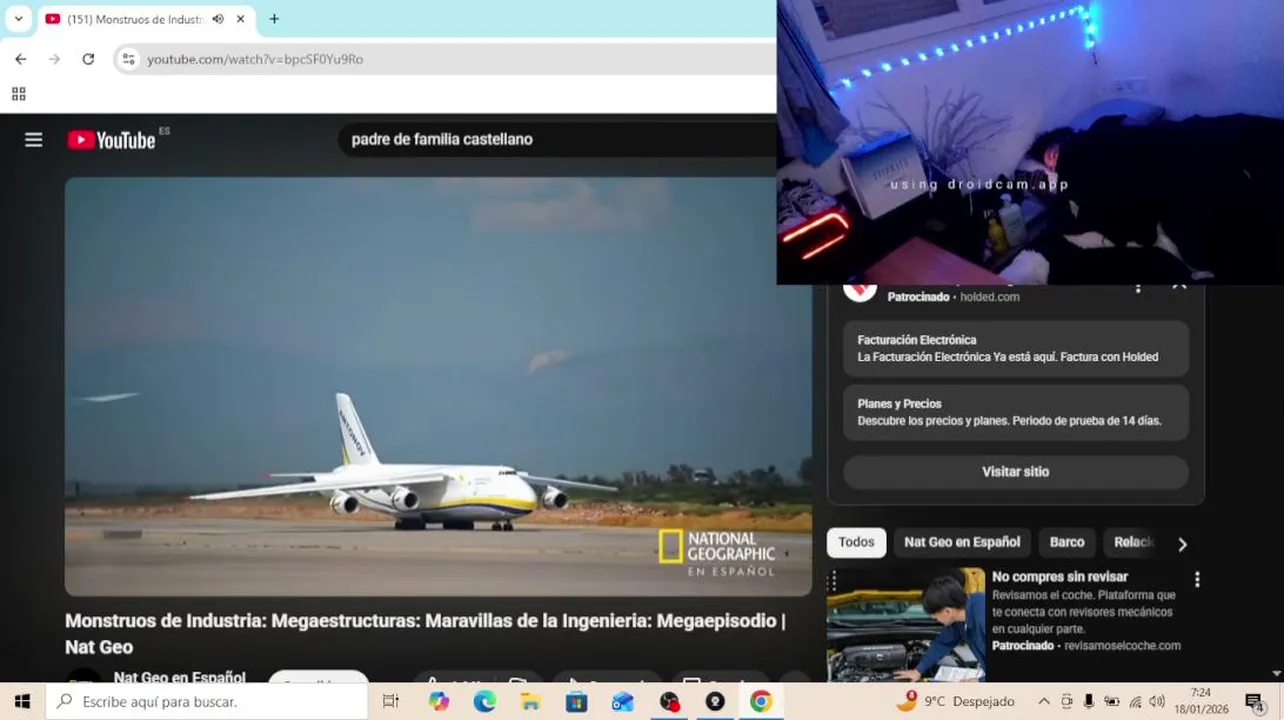Open the holded.com sponsored link
This screenshot has height=720, width=1284.
[990, 297]
